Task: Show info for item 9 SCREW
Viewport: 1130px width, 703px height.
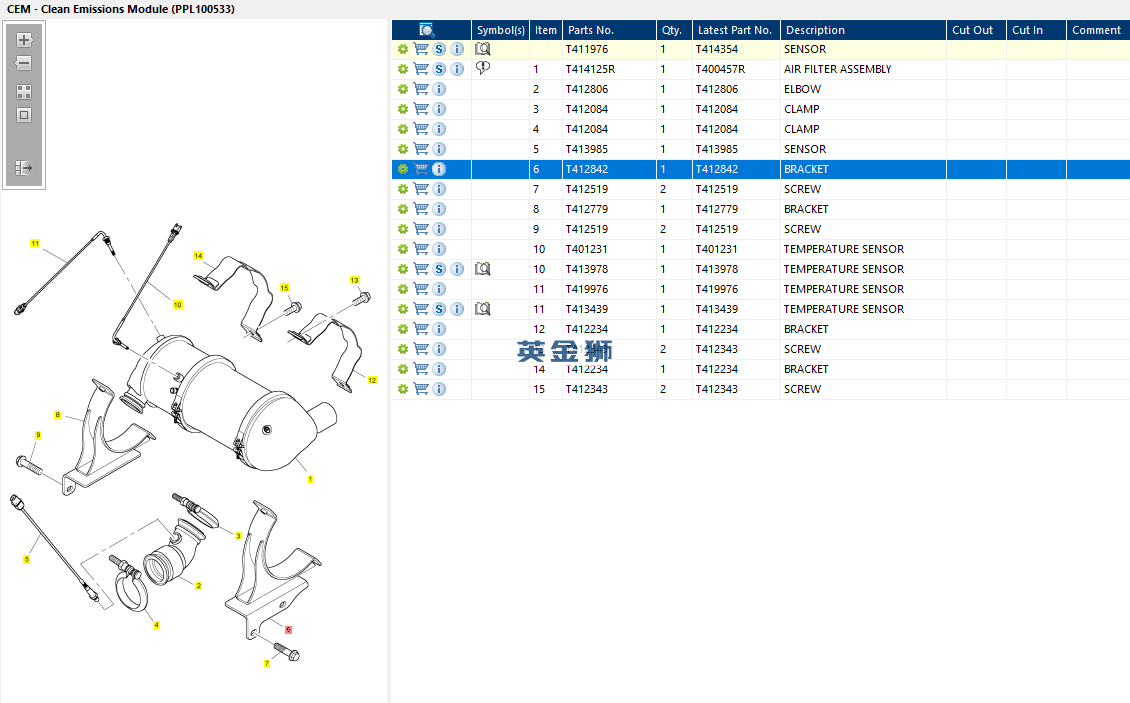Action: [439, 229]
